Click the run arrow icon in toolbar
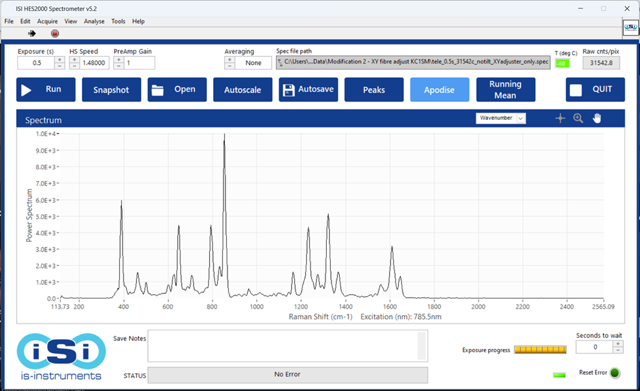The image size is (640, 391). [32, 33]
